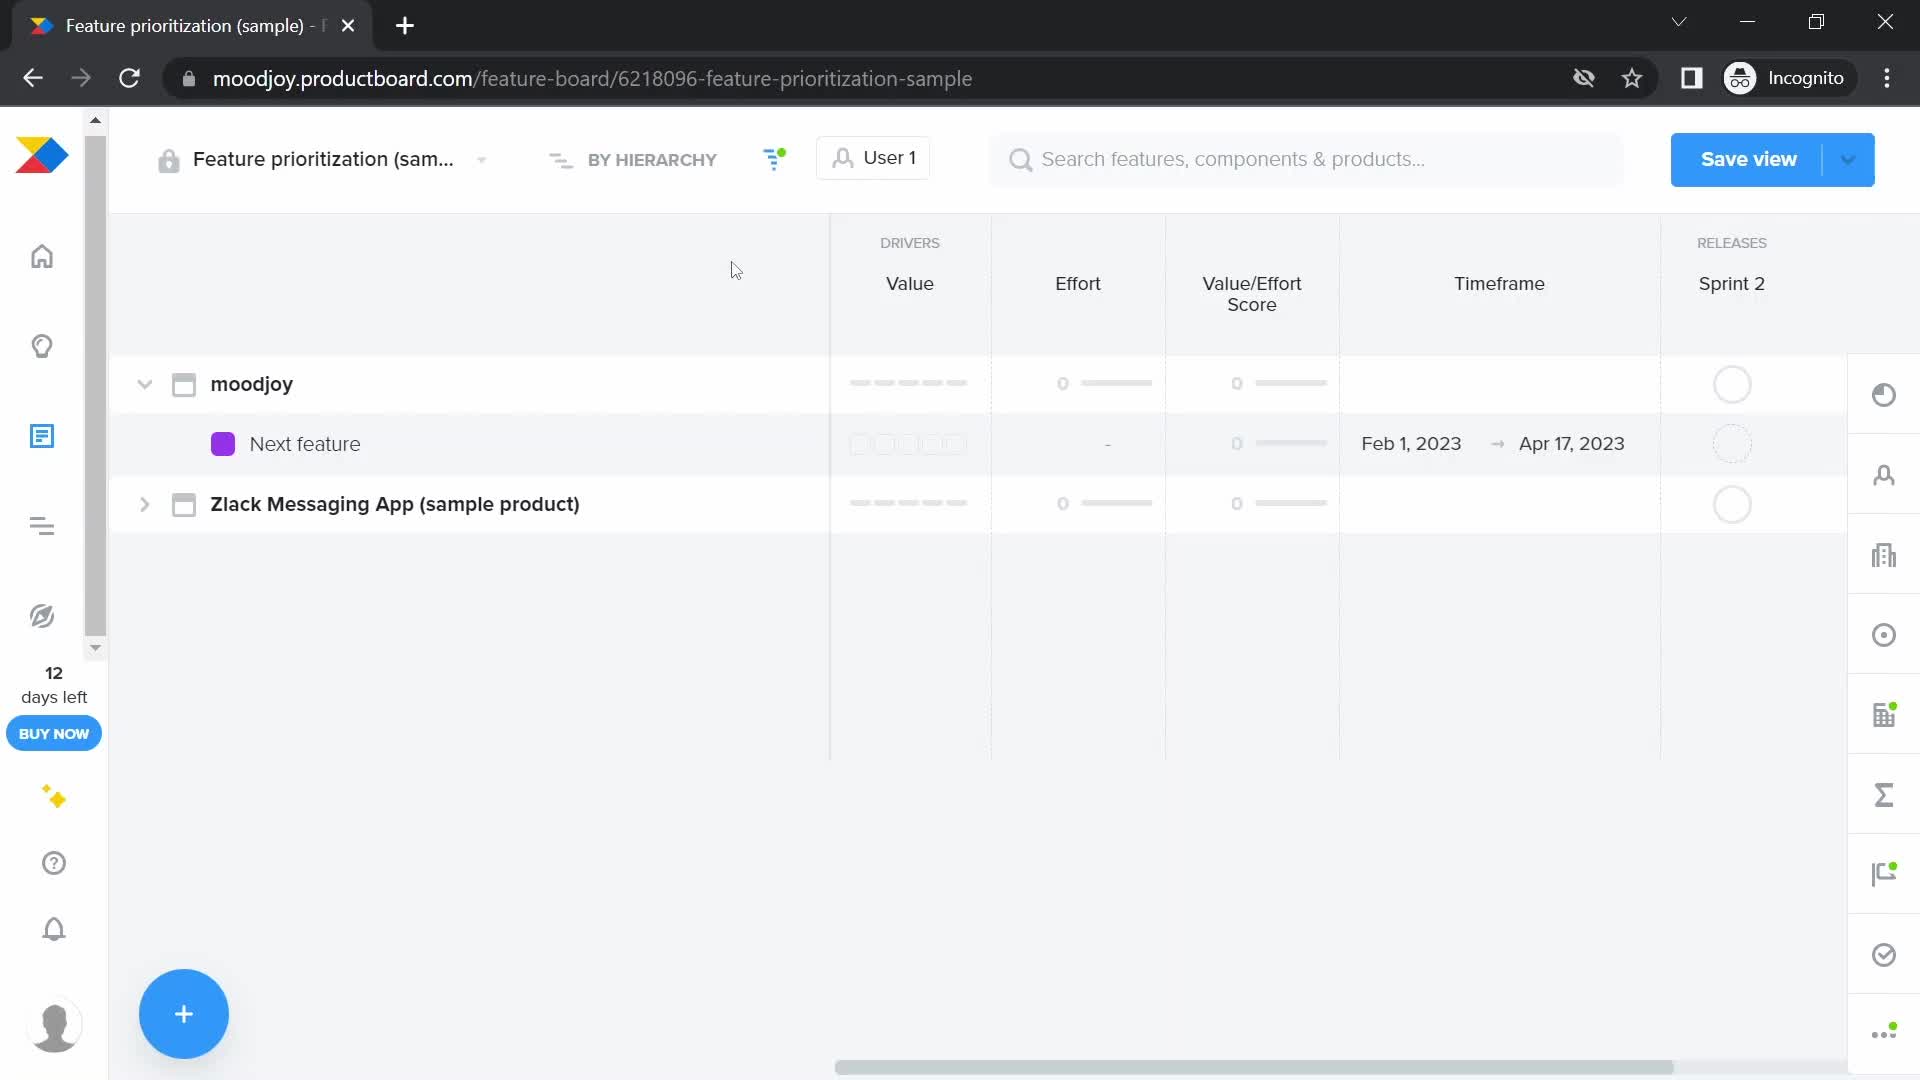Viewport: 1920px width, 1080px height.
Task: Expand Zlack Messaging App row
Action: (145, 504)
